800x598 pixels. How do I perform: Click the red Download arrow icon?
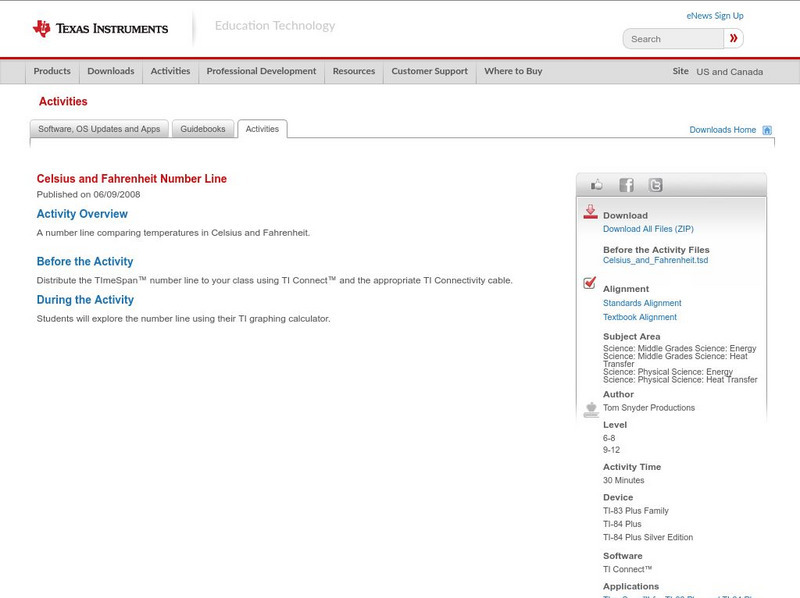(590, 212)
